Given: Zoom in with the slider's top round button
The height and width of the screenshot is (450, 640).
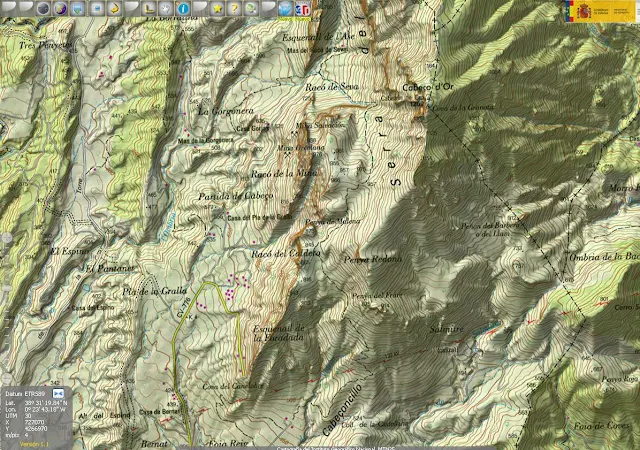Looking at the screenshot, I should (7, 238).
